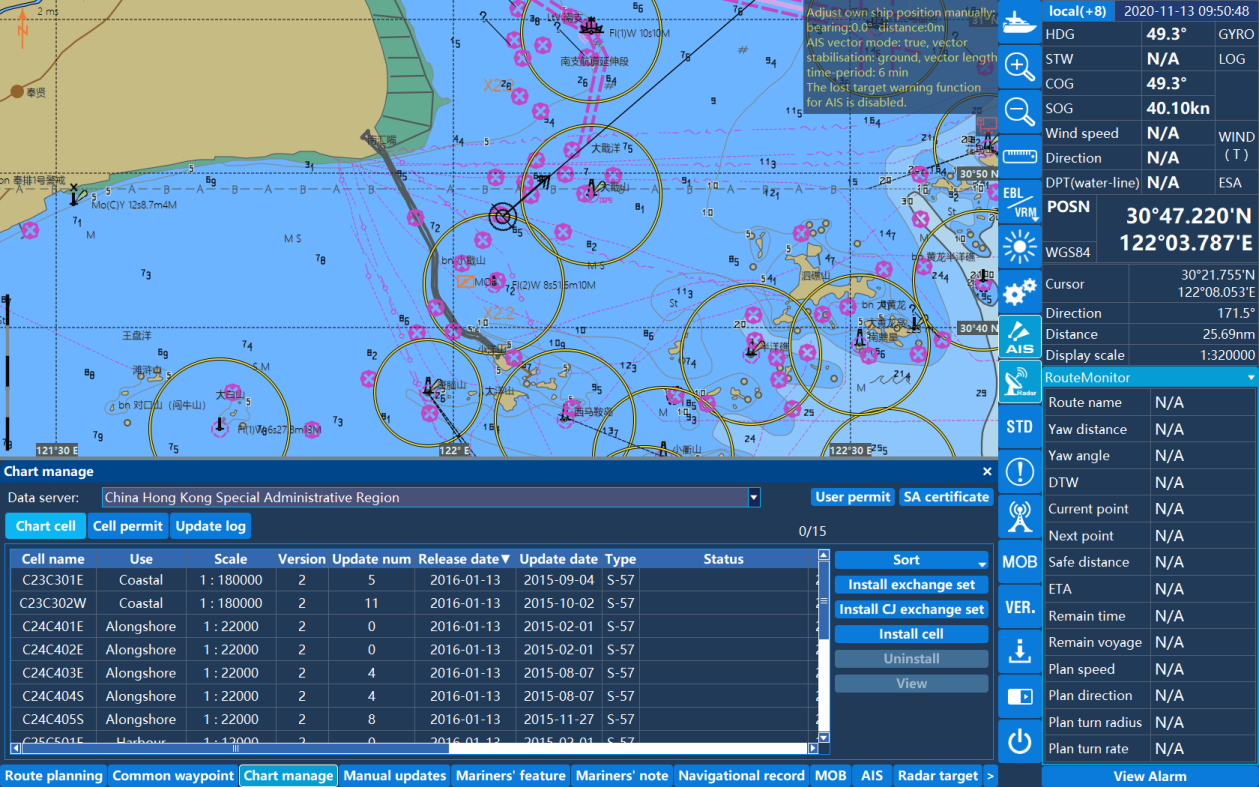Switch to STD standard display
1259x787 pixels.
1019,426
